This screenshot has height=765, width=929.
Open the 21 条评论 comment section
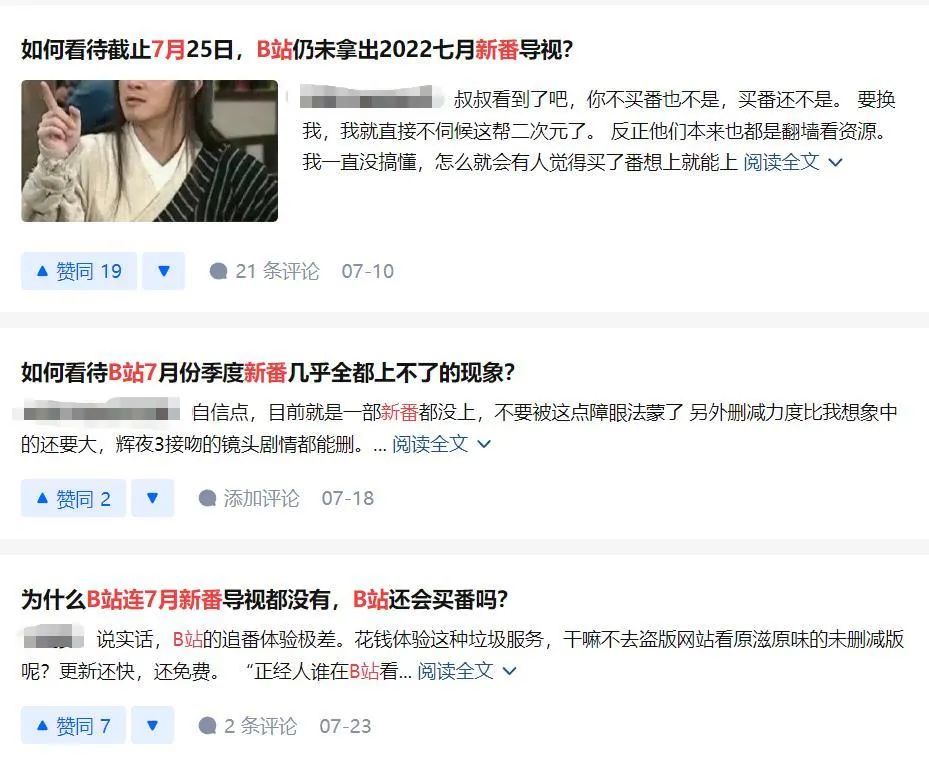click(264, 271)
